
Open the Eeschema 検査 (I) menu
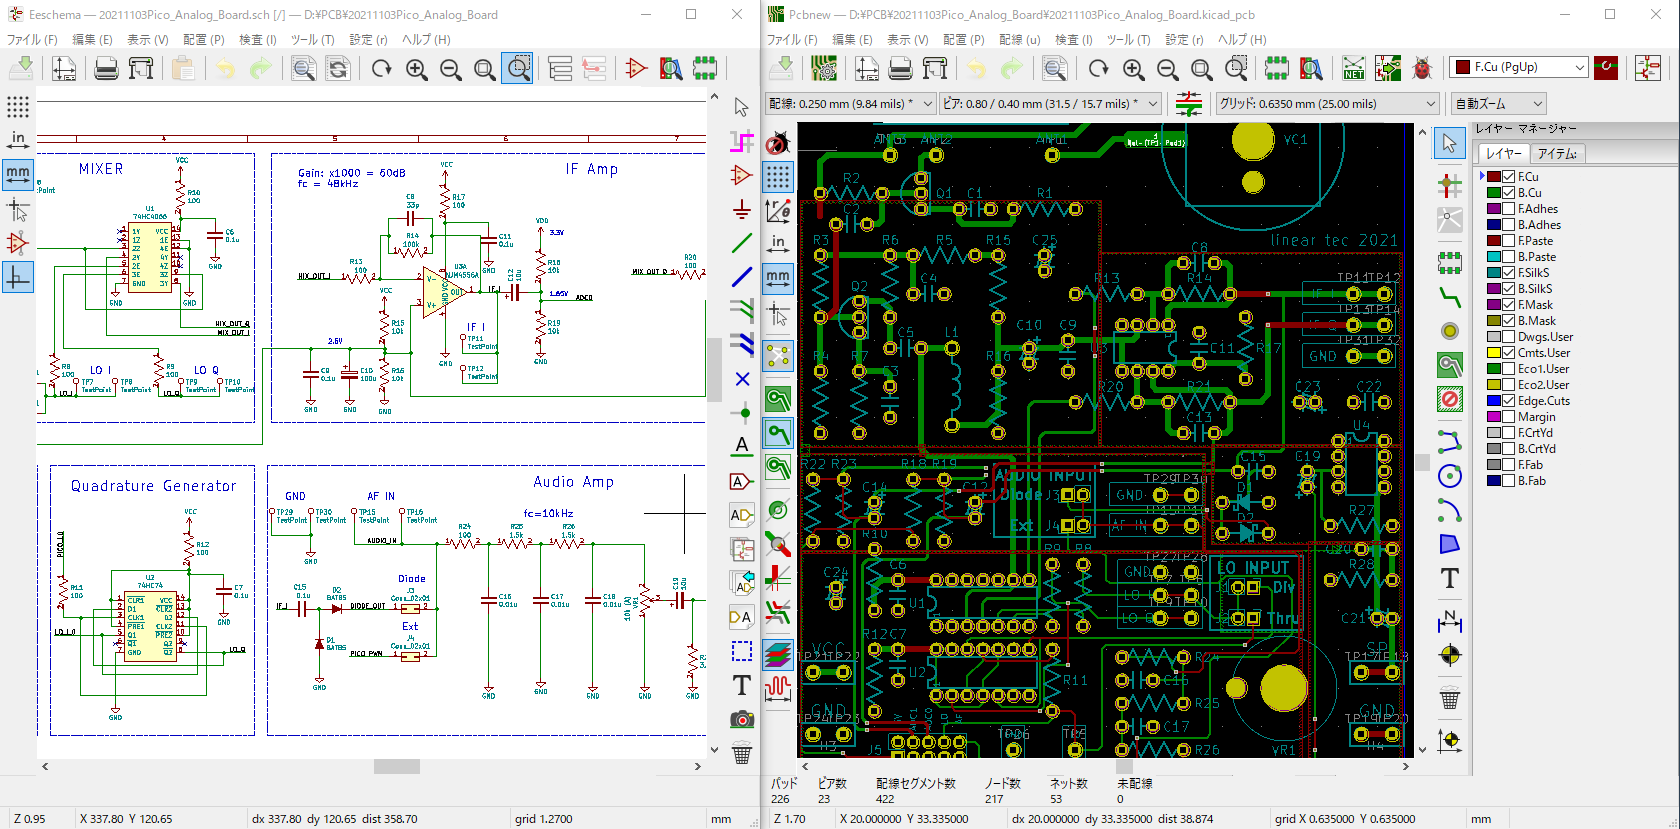coord(257,40)
